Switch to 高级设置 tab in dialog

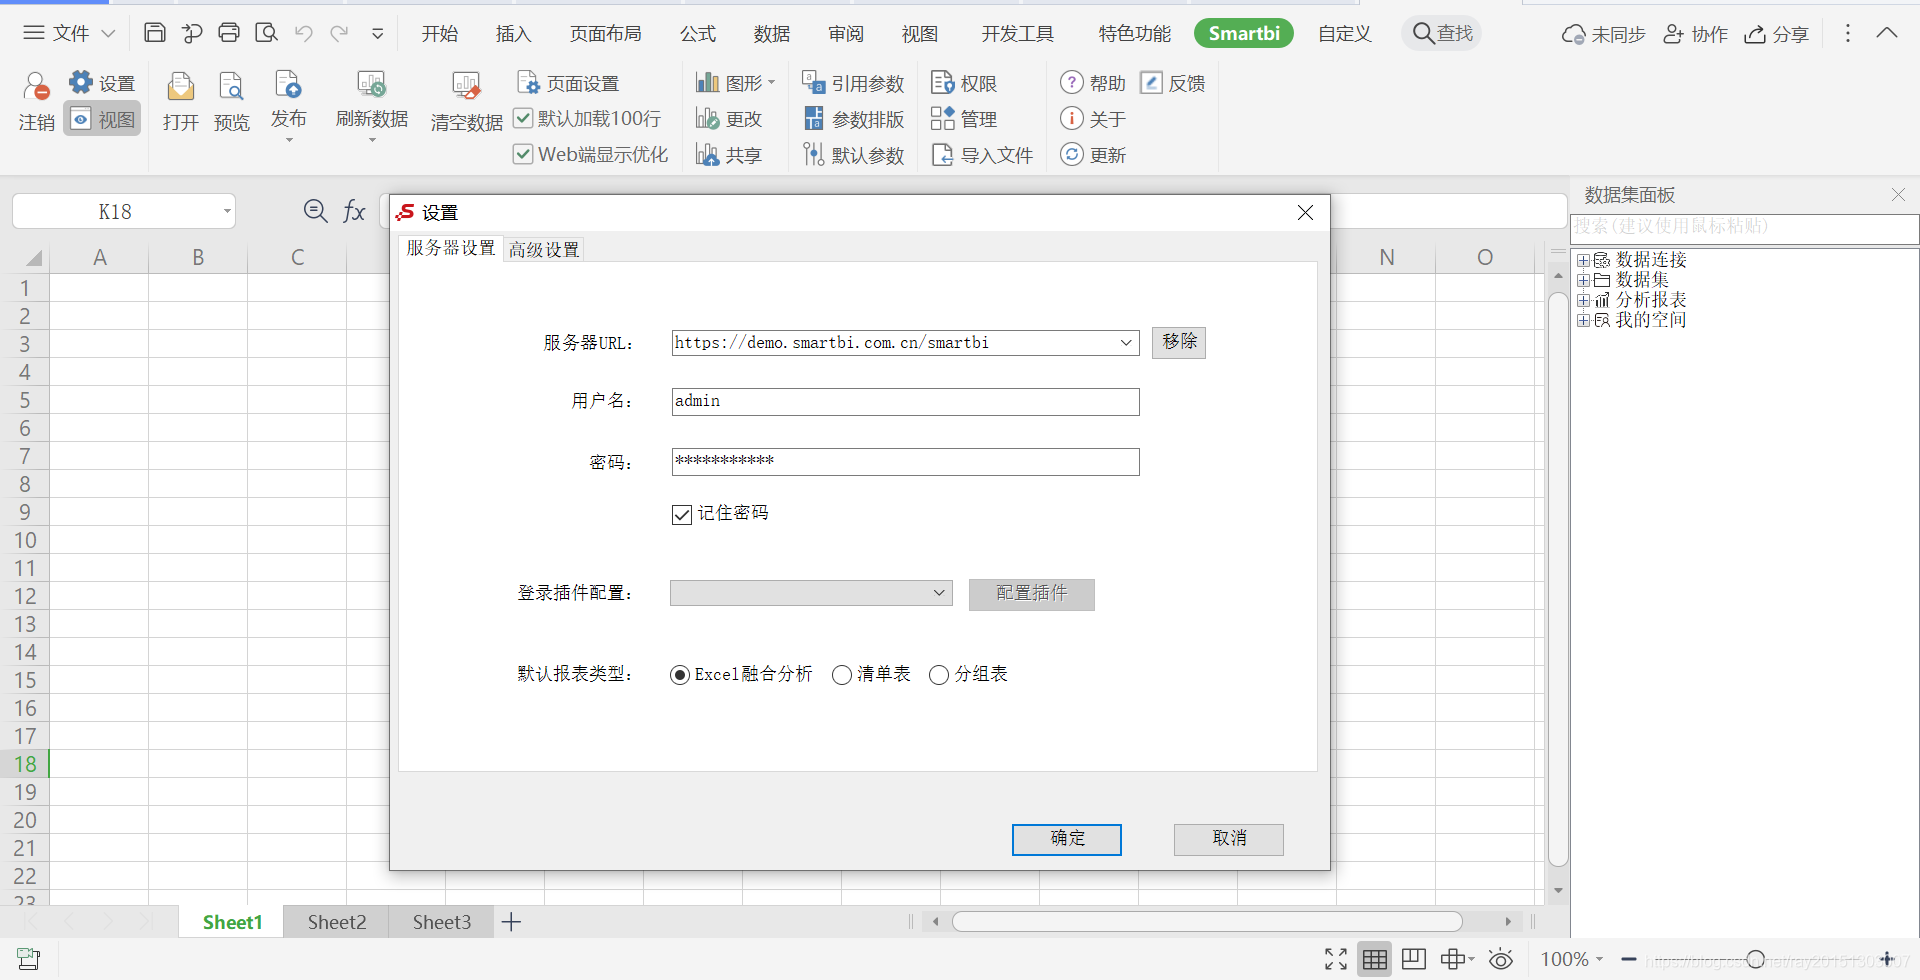(x=544, y=250)
